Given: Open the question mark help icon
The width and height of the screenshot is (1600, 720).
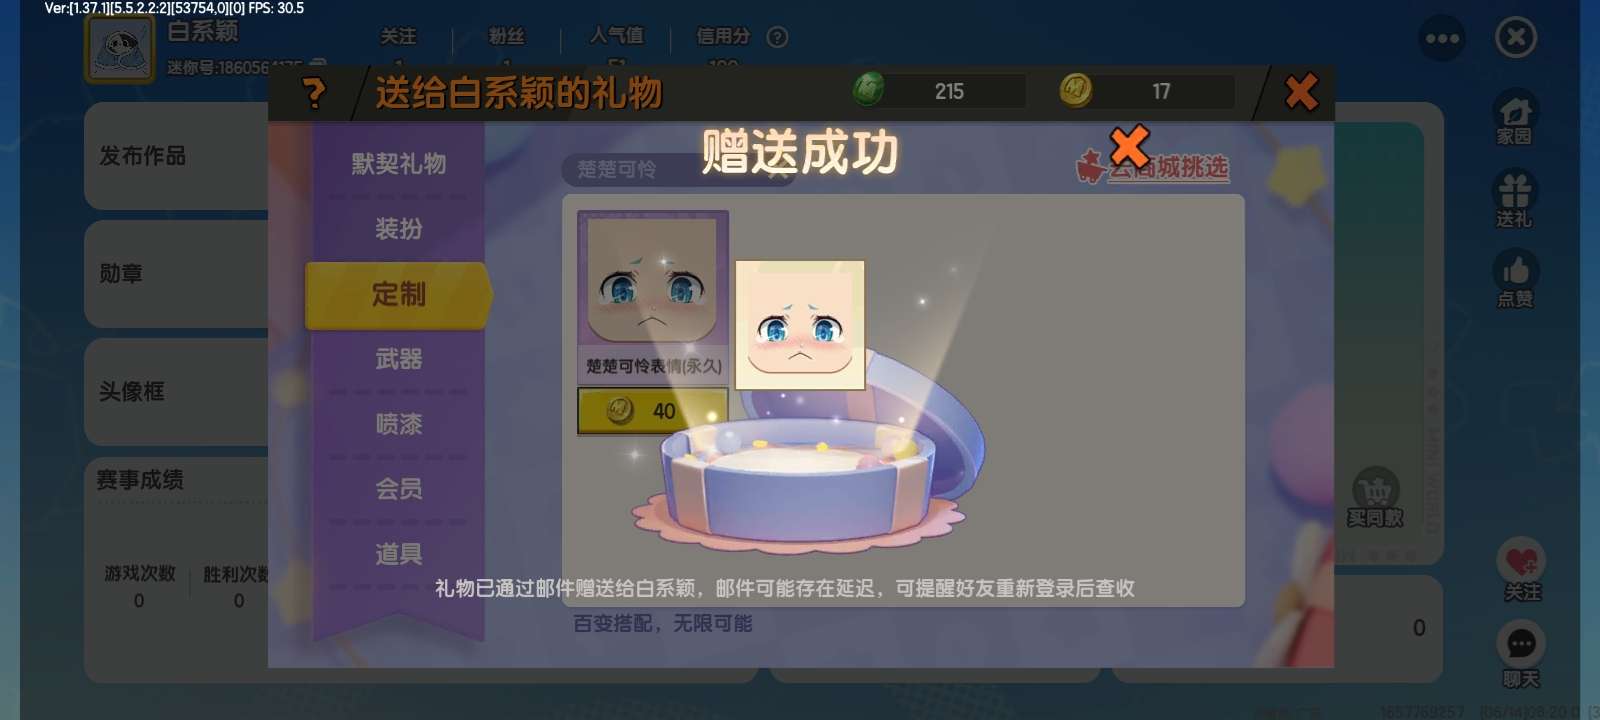Looking at the screenshot, I should click(314, 93).
